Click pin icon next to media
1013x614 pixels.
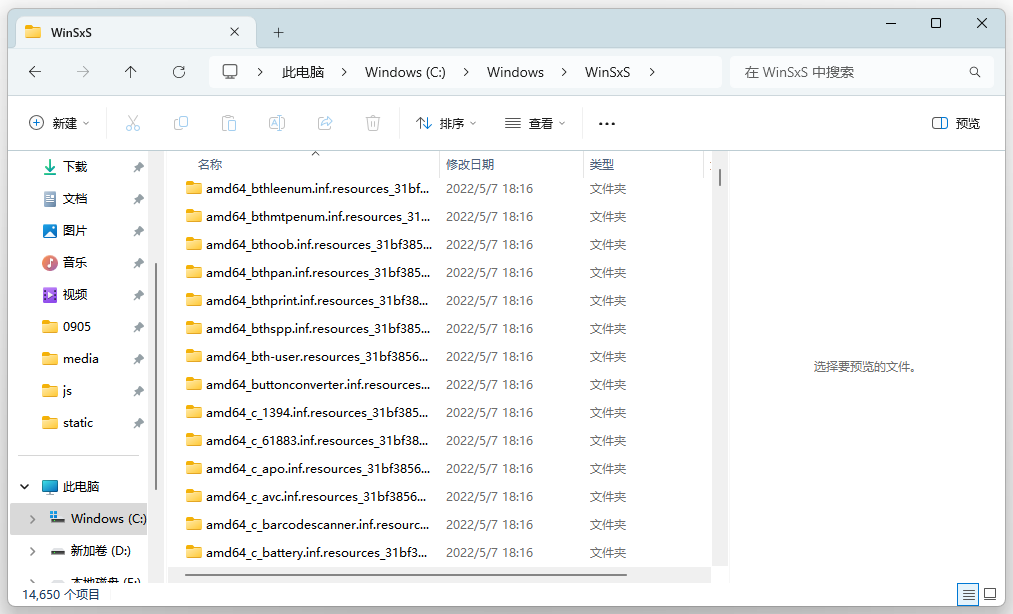click(138, 359)
